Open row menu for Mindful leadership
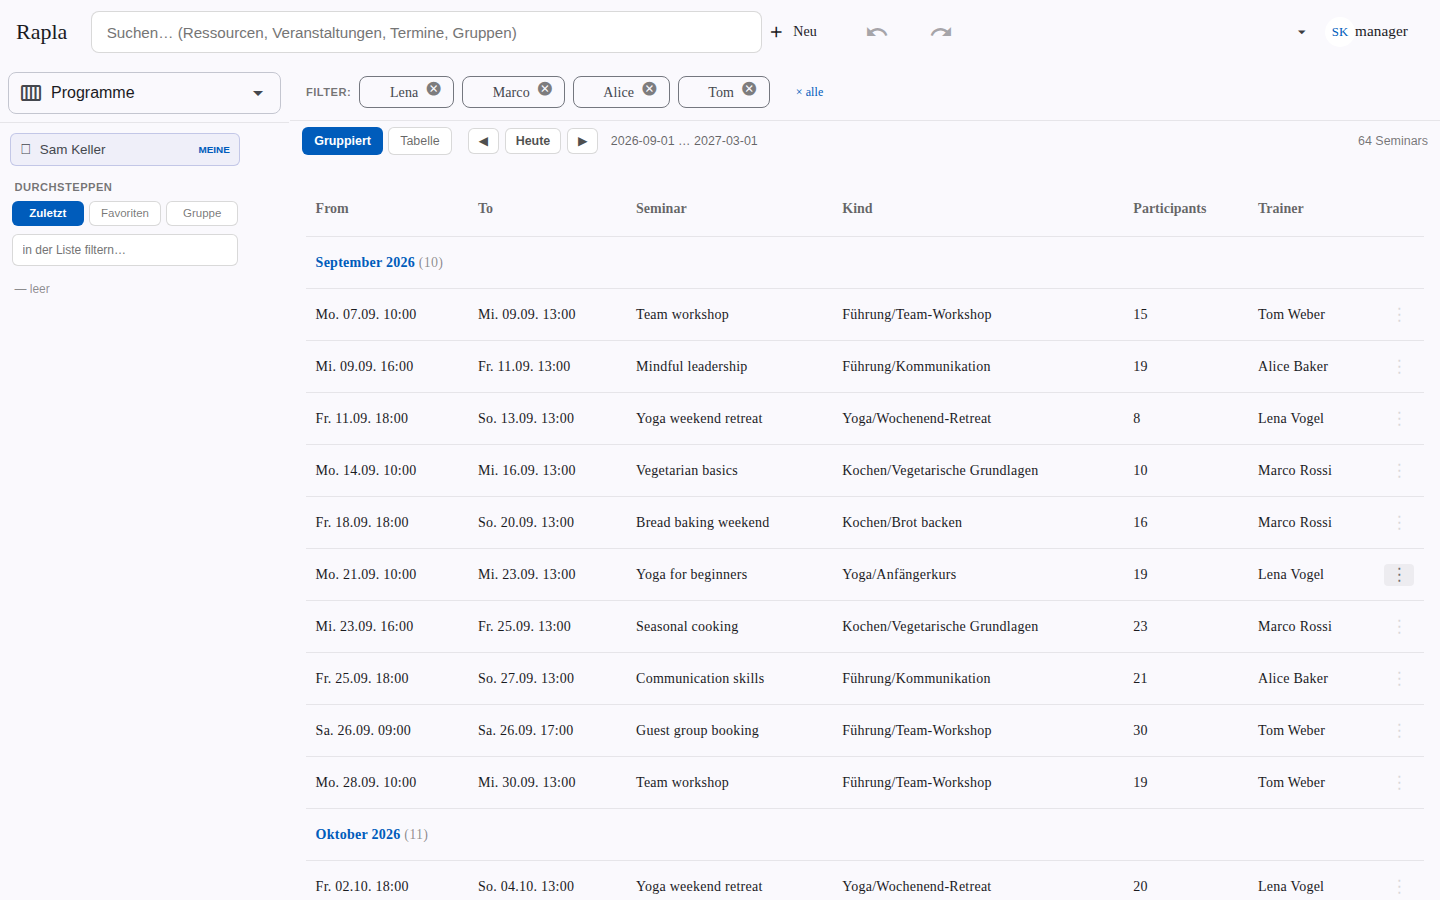 click(x=1399, y=366)
